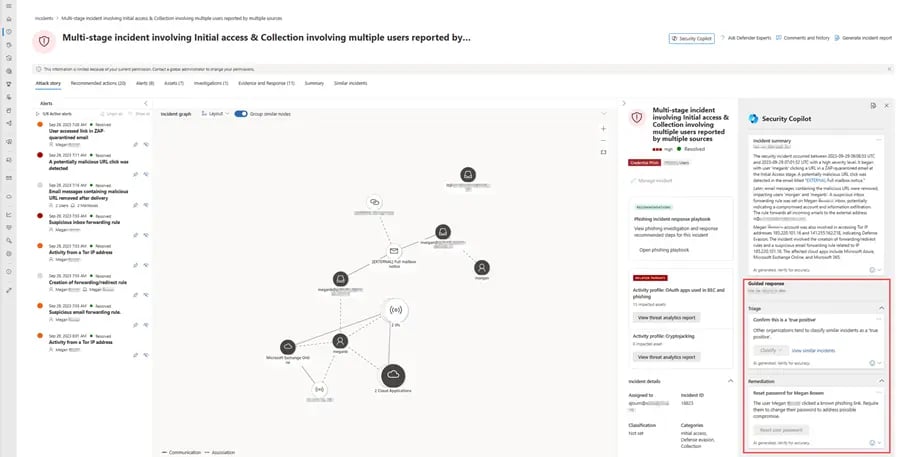Zoom in on the incident graph

[603, 128]
